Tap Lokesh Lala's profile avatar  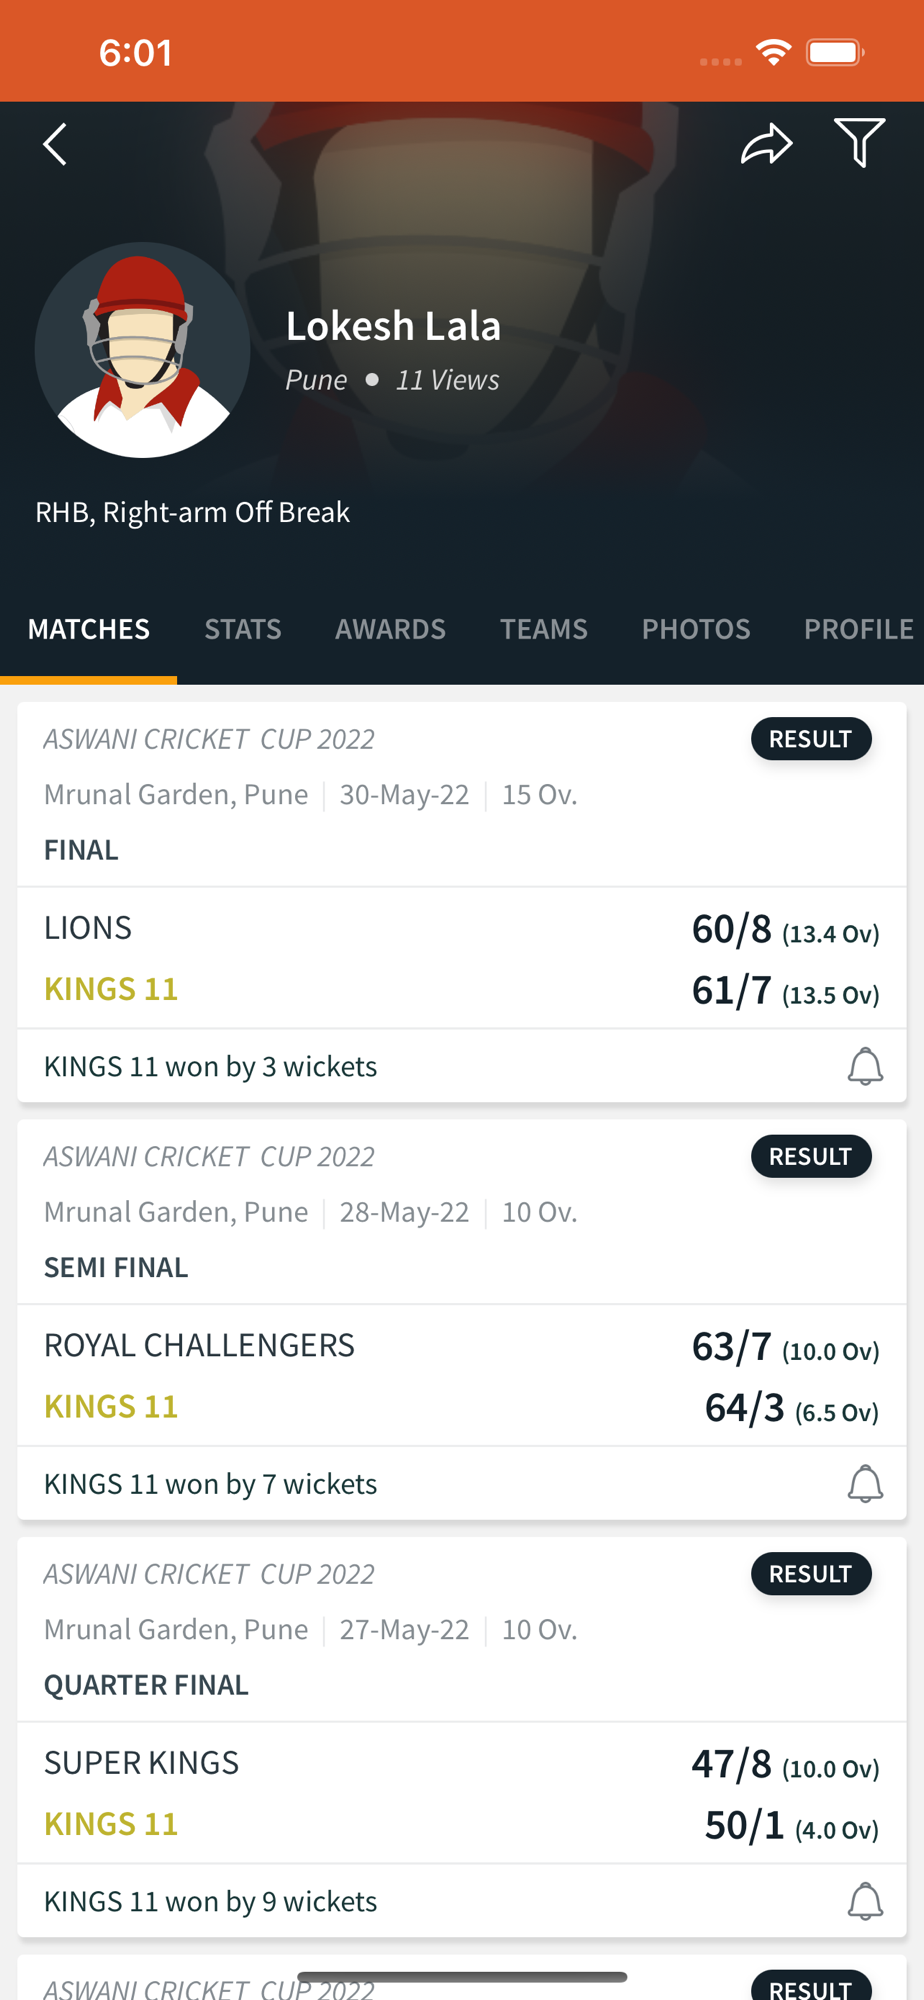click(142, 350)
